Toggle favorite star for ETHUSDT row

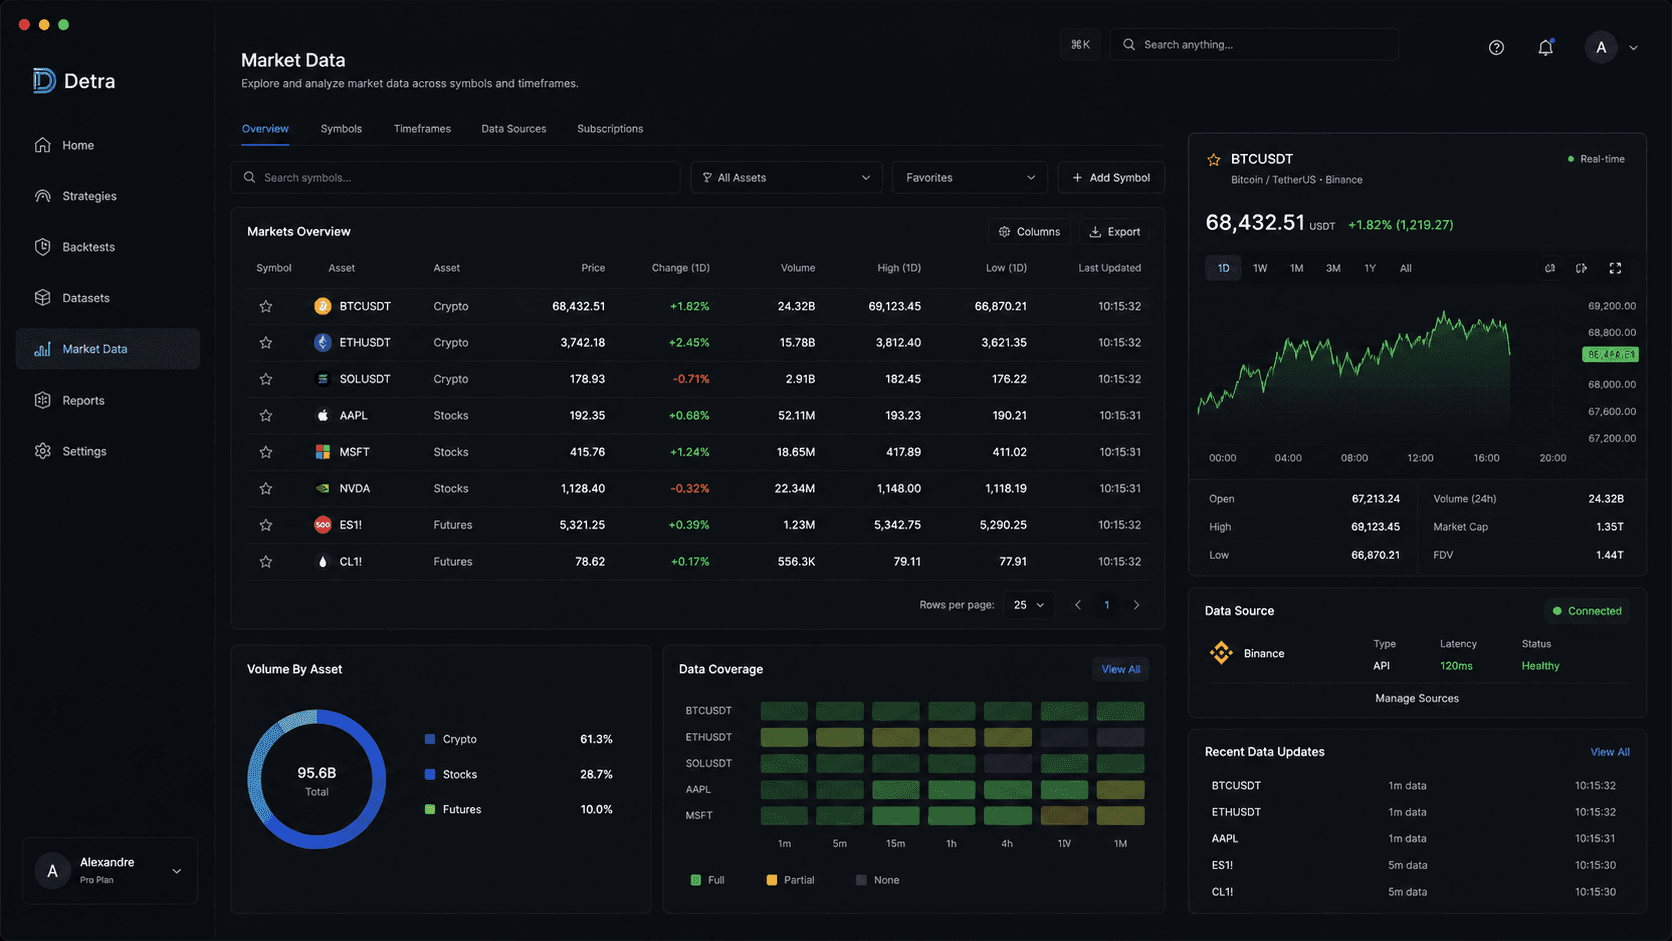pos(266,342)
